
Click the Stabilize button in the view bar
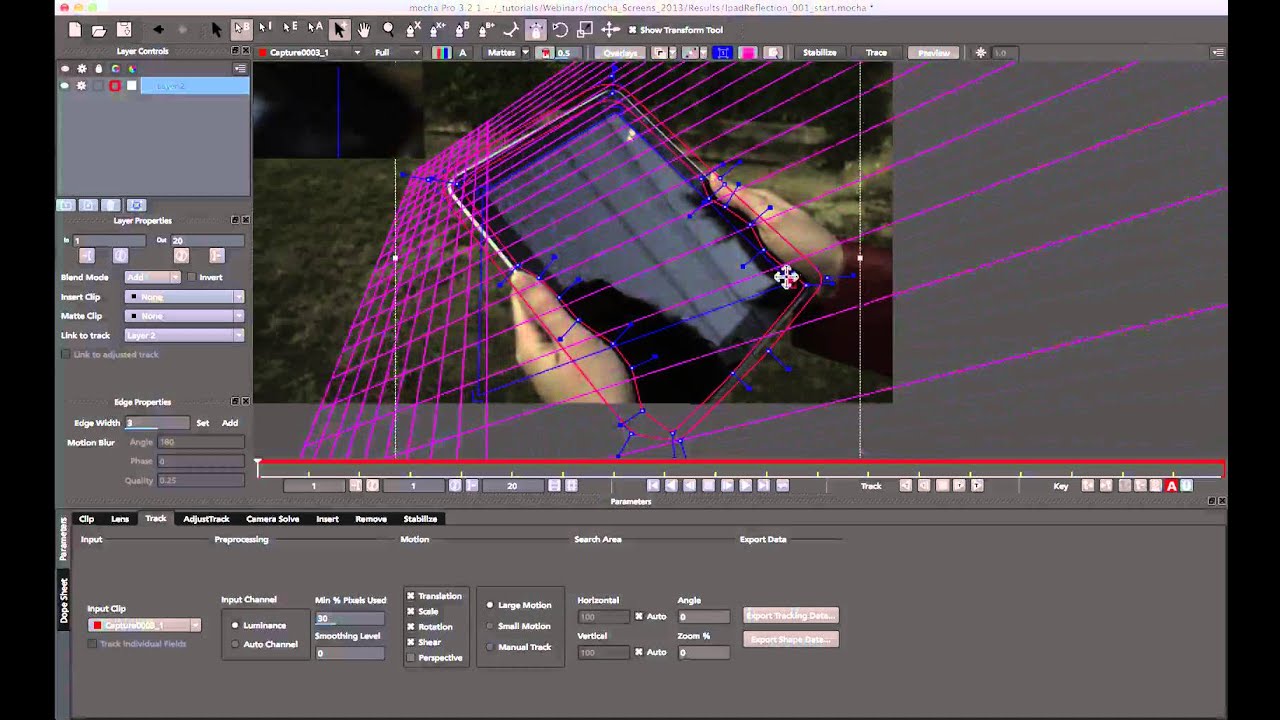[x=819, y=53]
